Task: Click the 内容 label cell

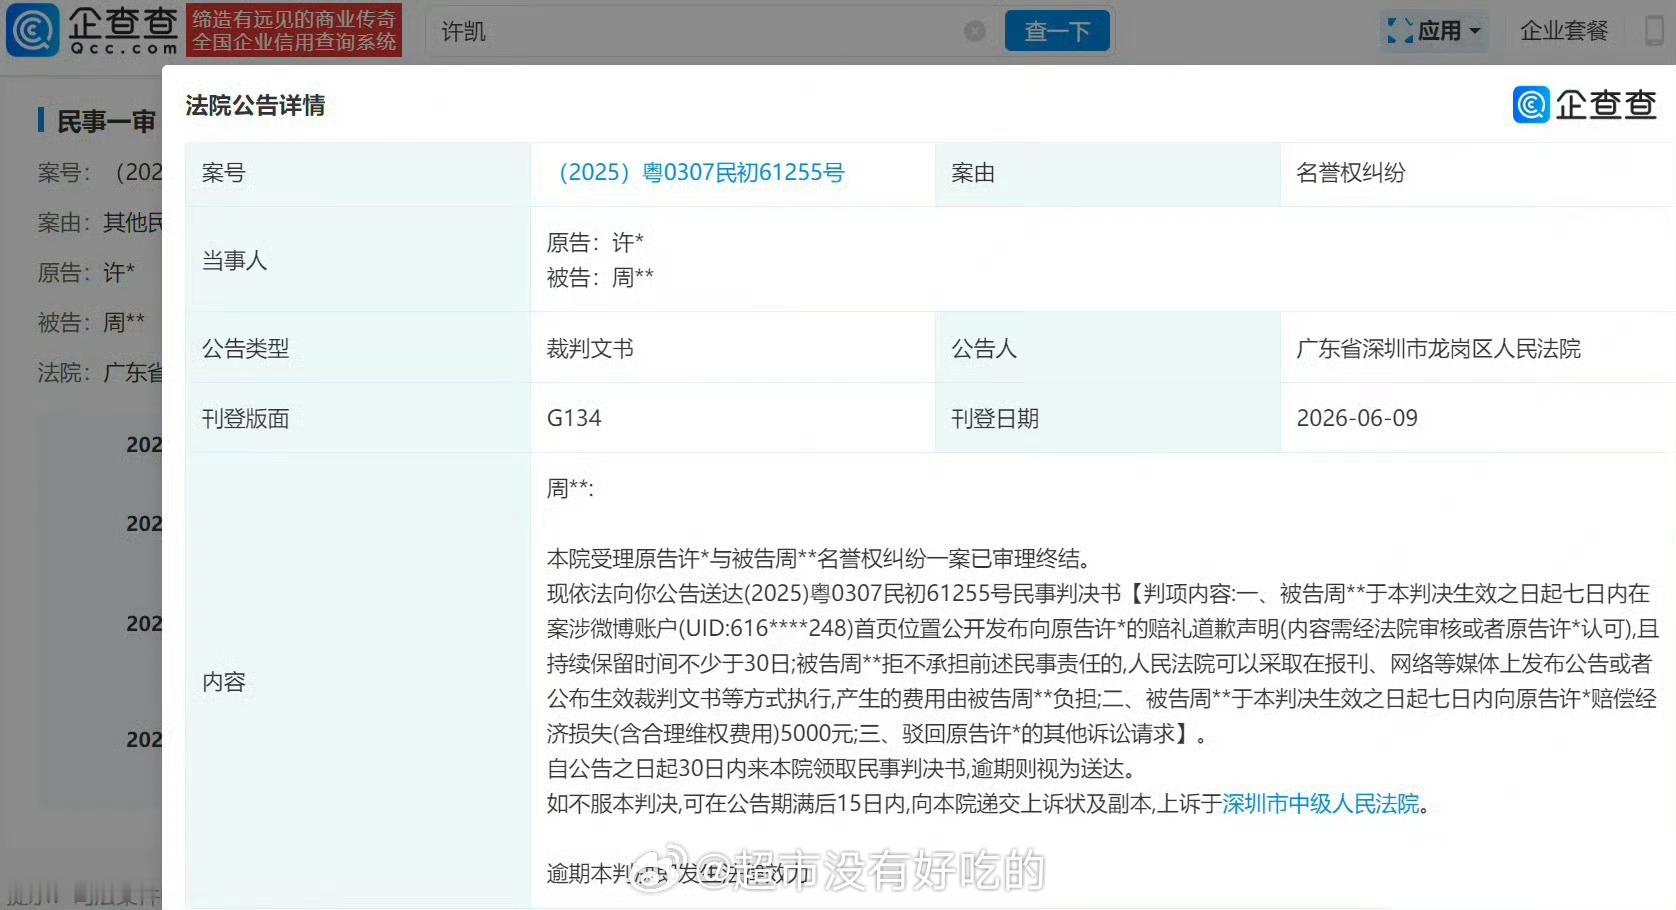Action: coord(358,681)
